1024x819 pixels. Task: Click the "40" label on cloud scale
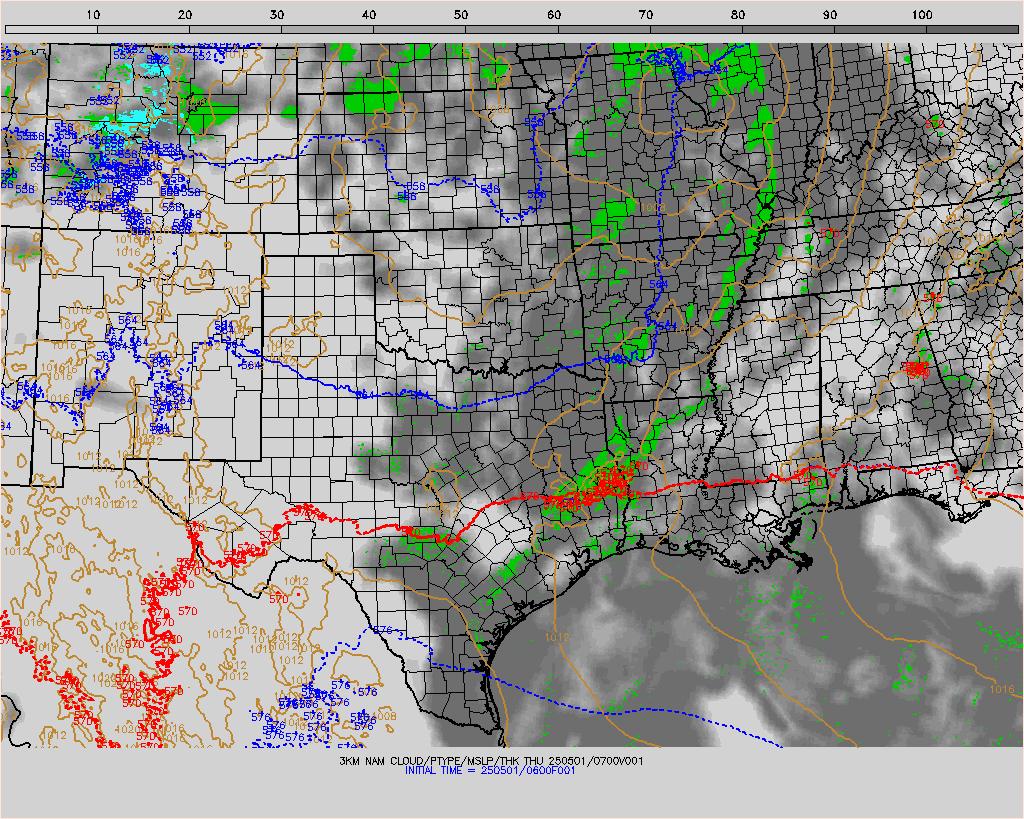click(x=370, y=15)
